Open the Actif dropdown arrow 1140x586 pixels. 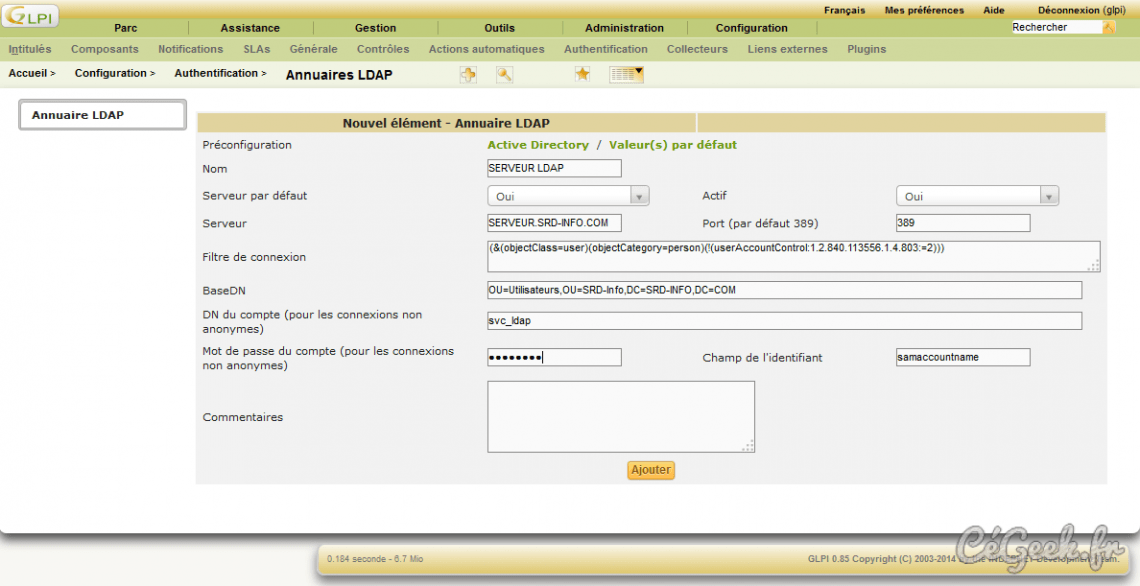tap(1049, 195)
